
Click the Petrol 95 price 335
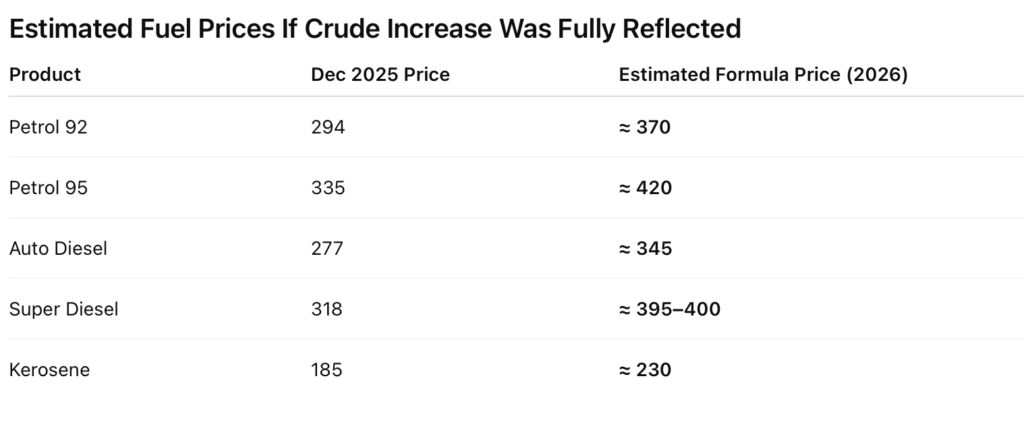click(x=327, y=188)
